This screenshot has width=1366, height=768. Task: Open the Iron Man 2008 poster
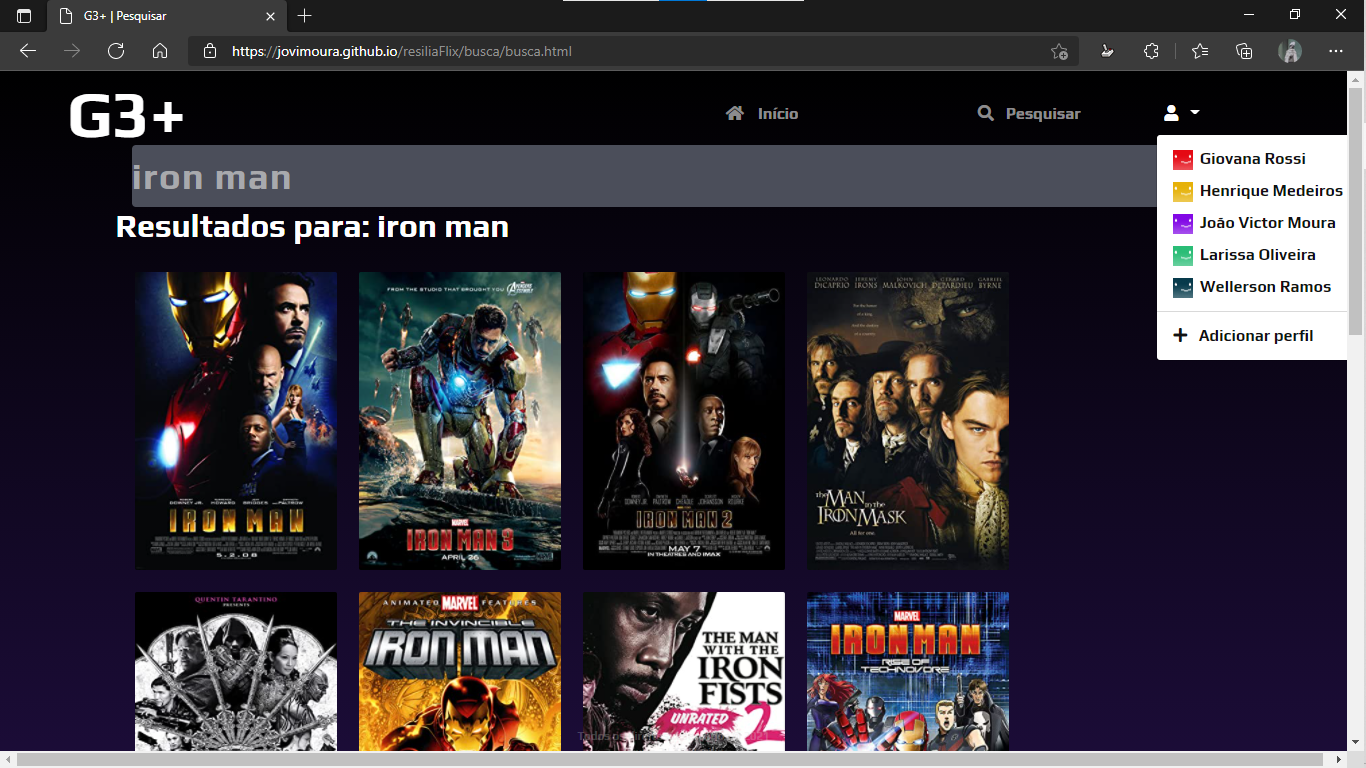pyautogui.click(x=236, y=421)
